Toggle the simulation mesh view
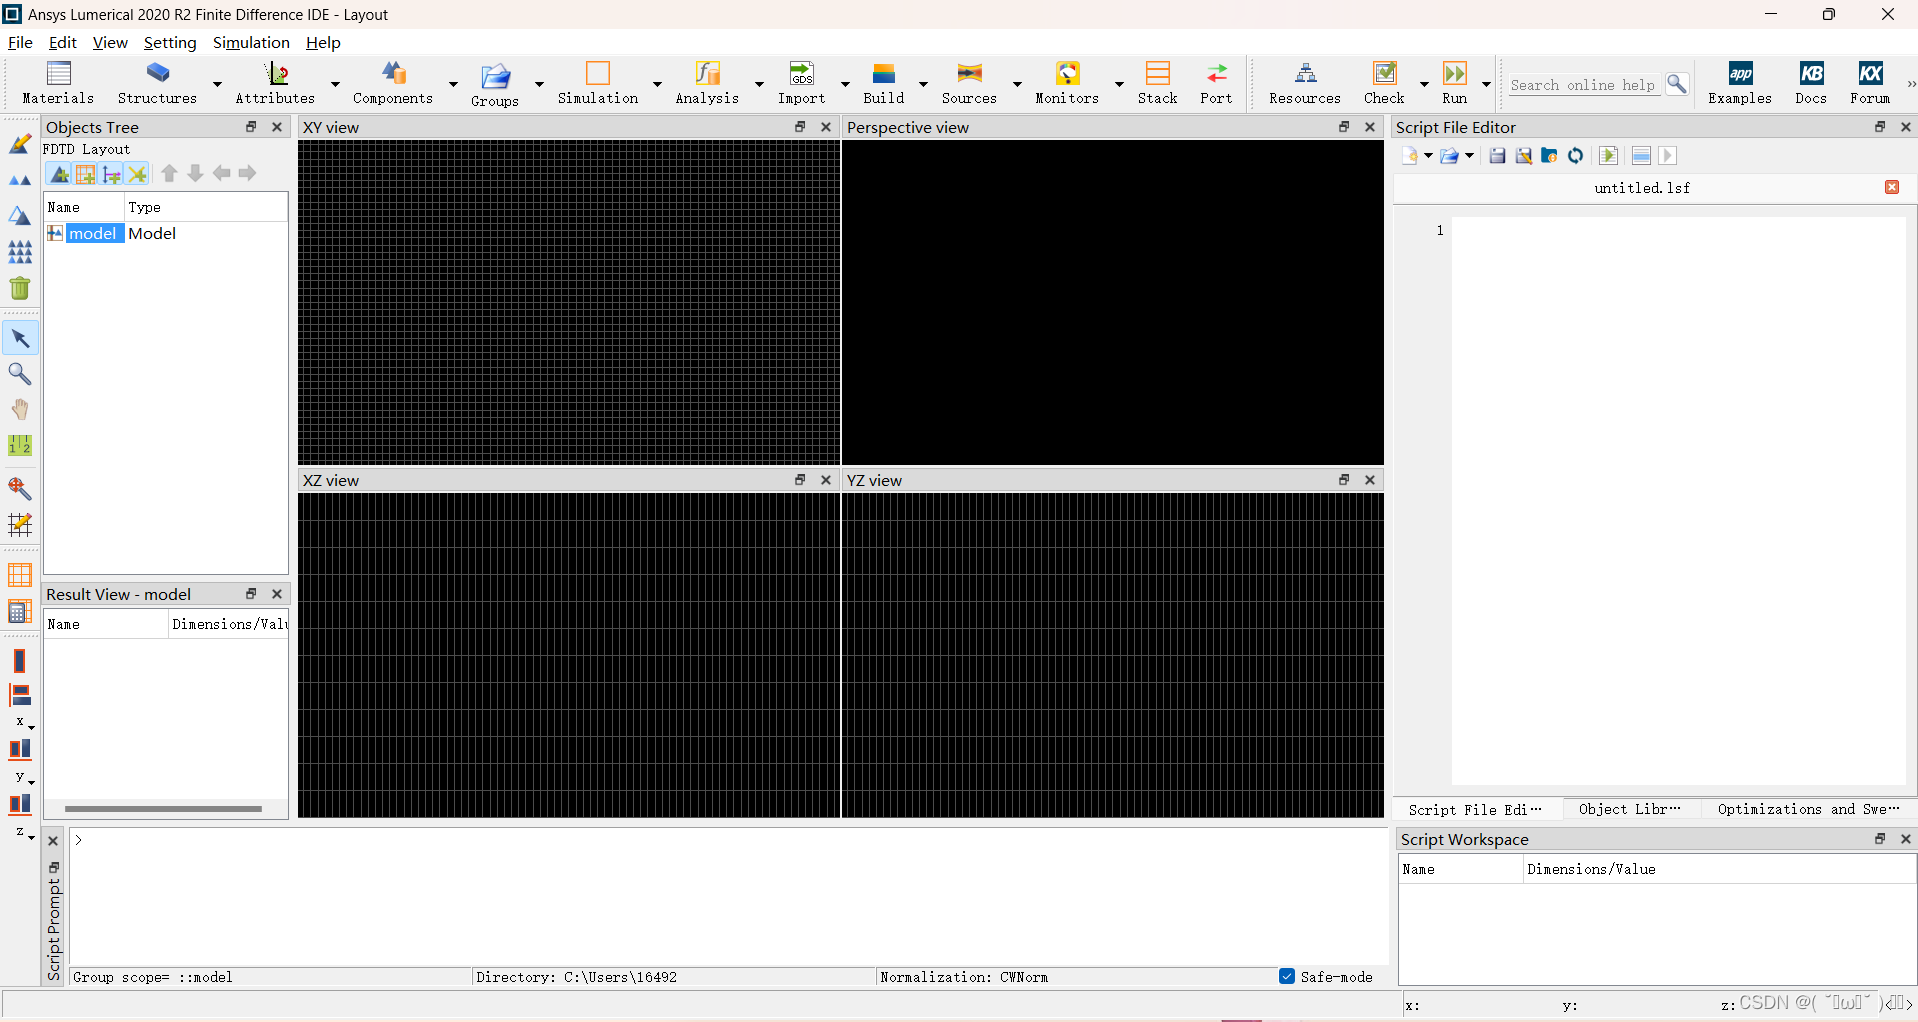The image size is (1918, 1022). 20,576
